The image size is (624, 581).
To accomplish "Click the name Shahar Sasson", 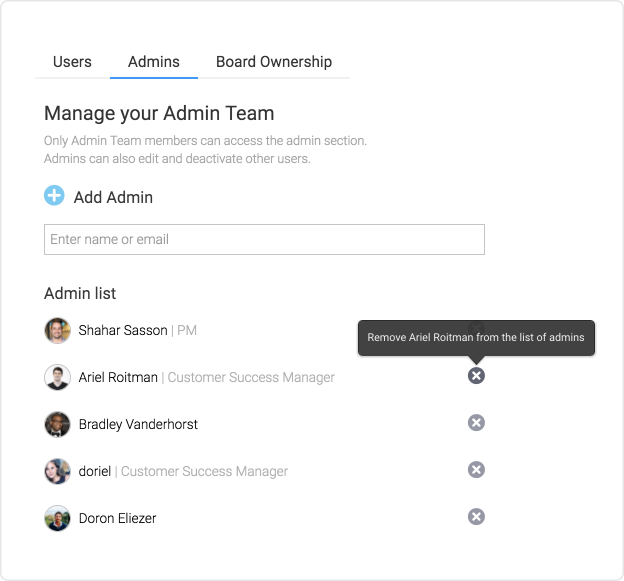I will click(x=123, y=330).
